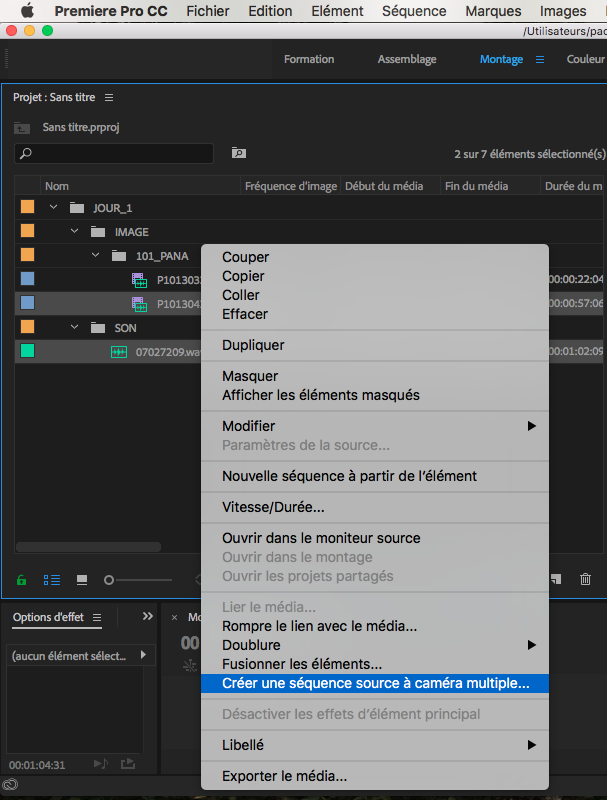The height and width of the screenshot is (800, 607).
Task: Click the export frame icon in Effect Controls
Action: (128, 764)
